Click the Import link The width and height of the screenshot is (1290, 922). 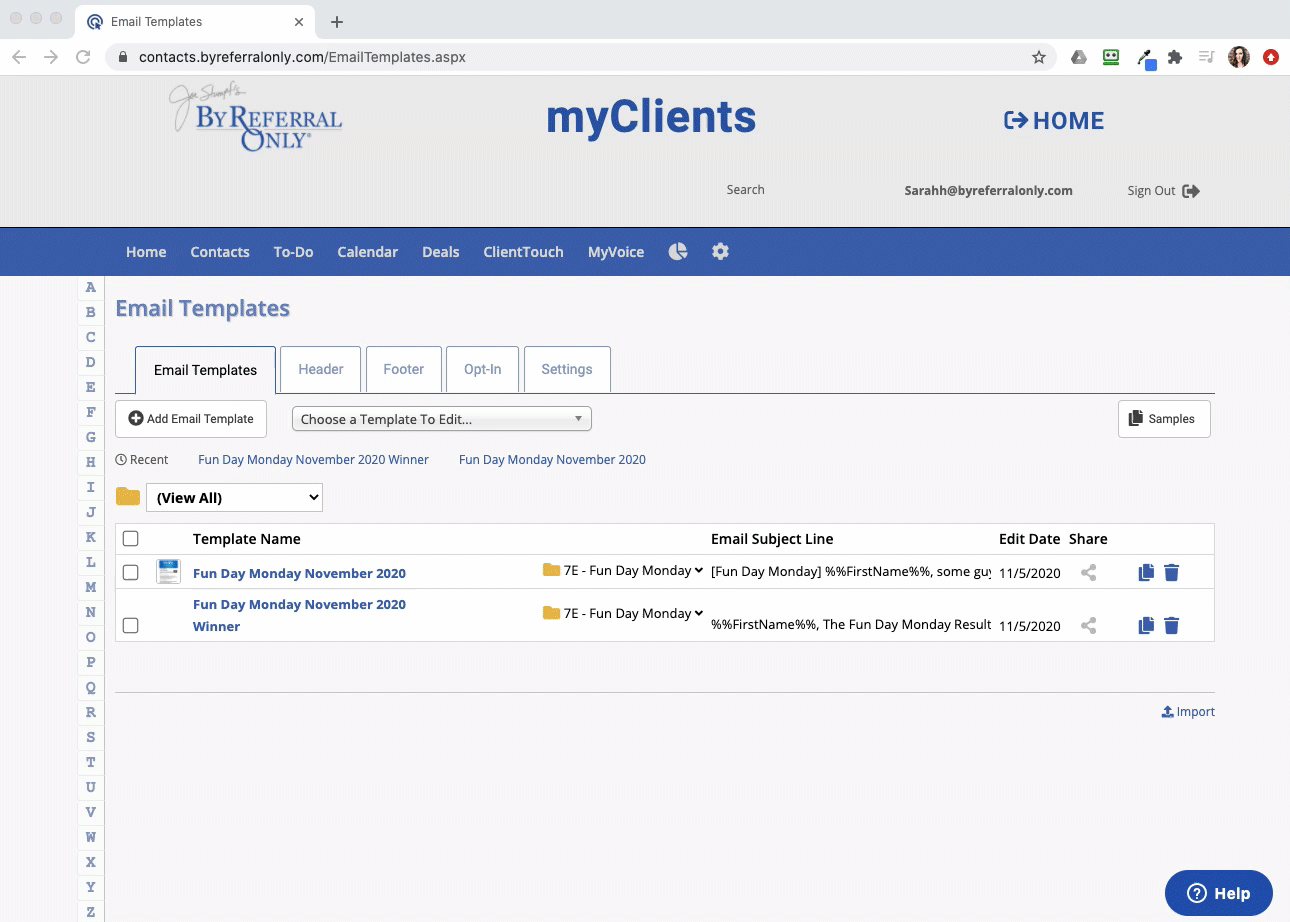point(1188,712)
